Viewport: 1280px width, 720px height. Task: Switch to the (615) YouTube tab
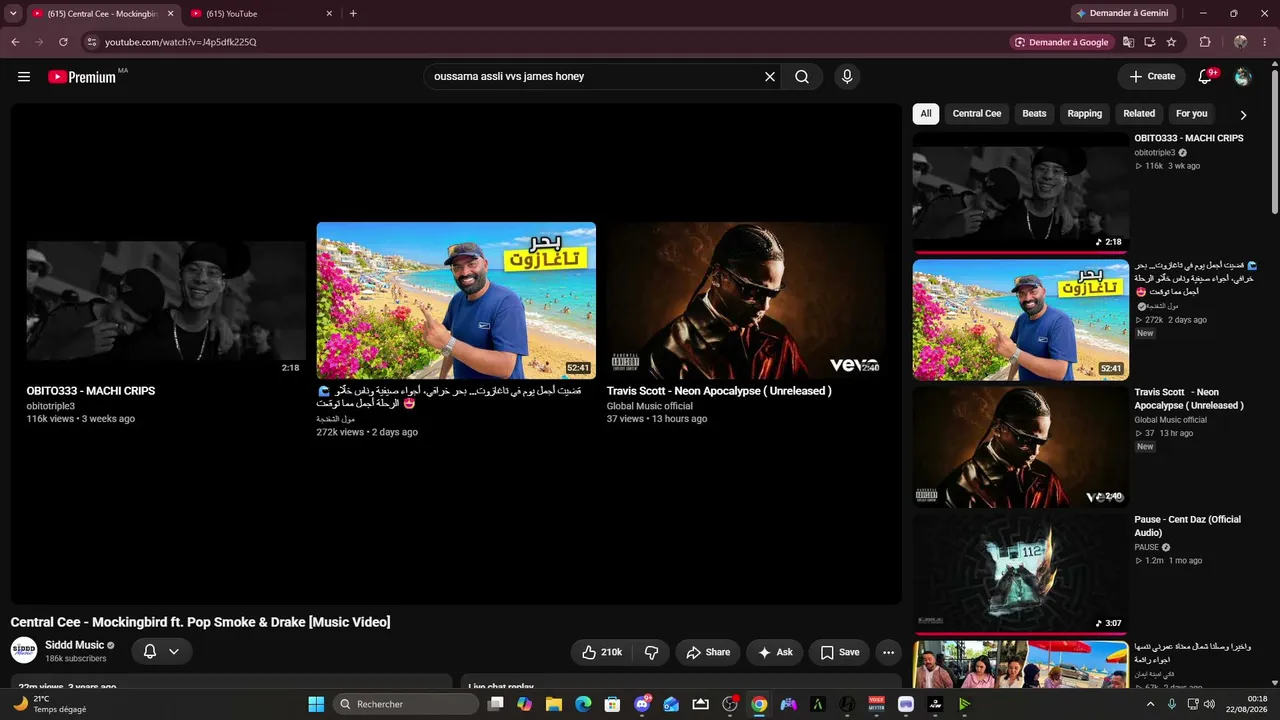point(262,14)
